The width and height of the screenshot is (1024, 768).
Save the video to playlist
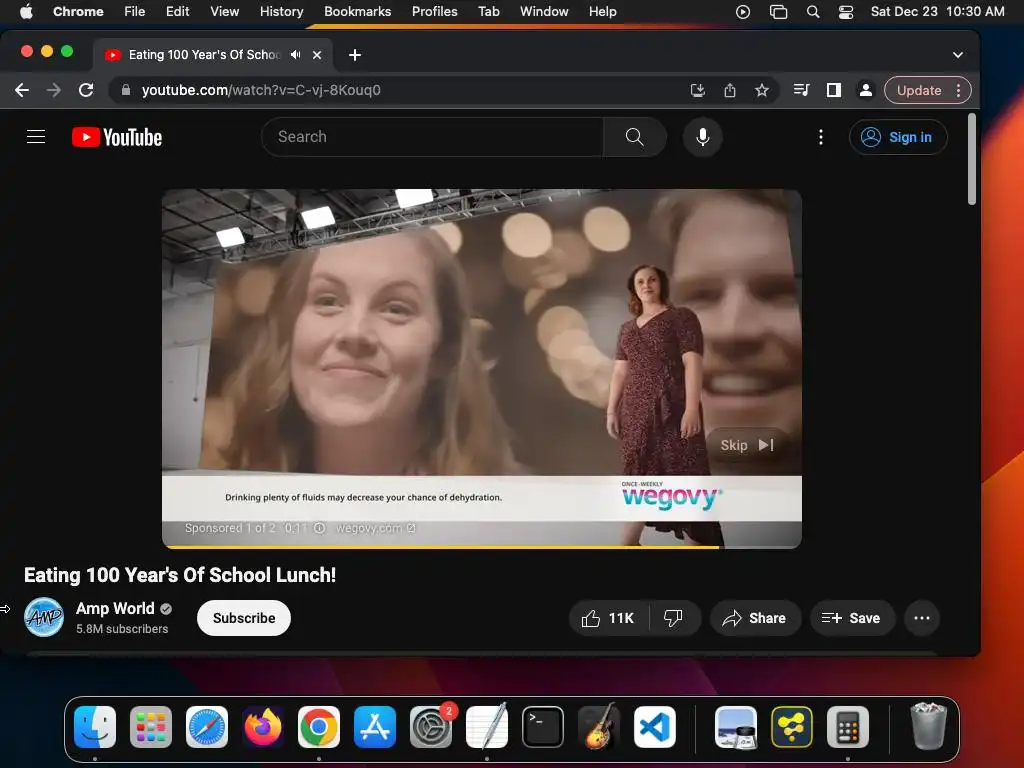851,618
